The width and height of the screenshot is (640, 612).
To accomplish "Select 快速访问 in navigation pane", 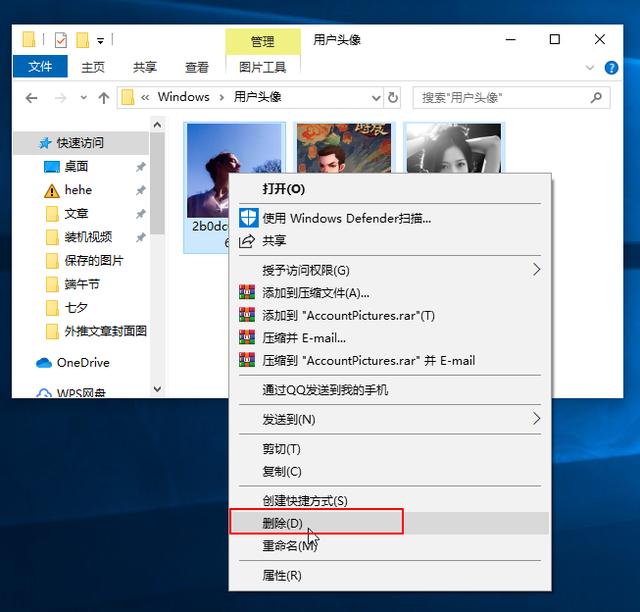I will (x=81, y=143).
